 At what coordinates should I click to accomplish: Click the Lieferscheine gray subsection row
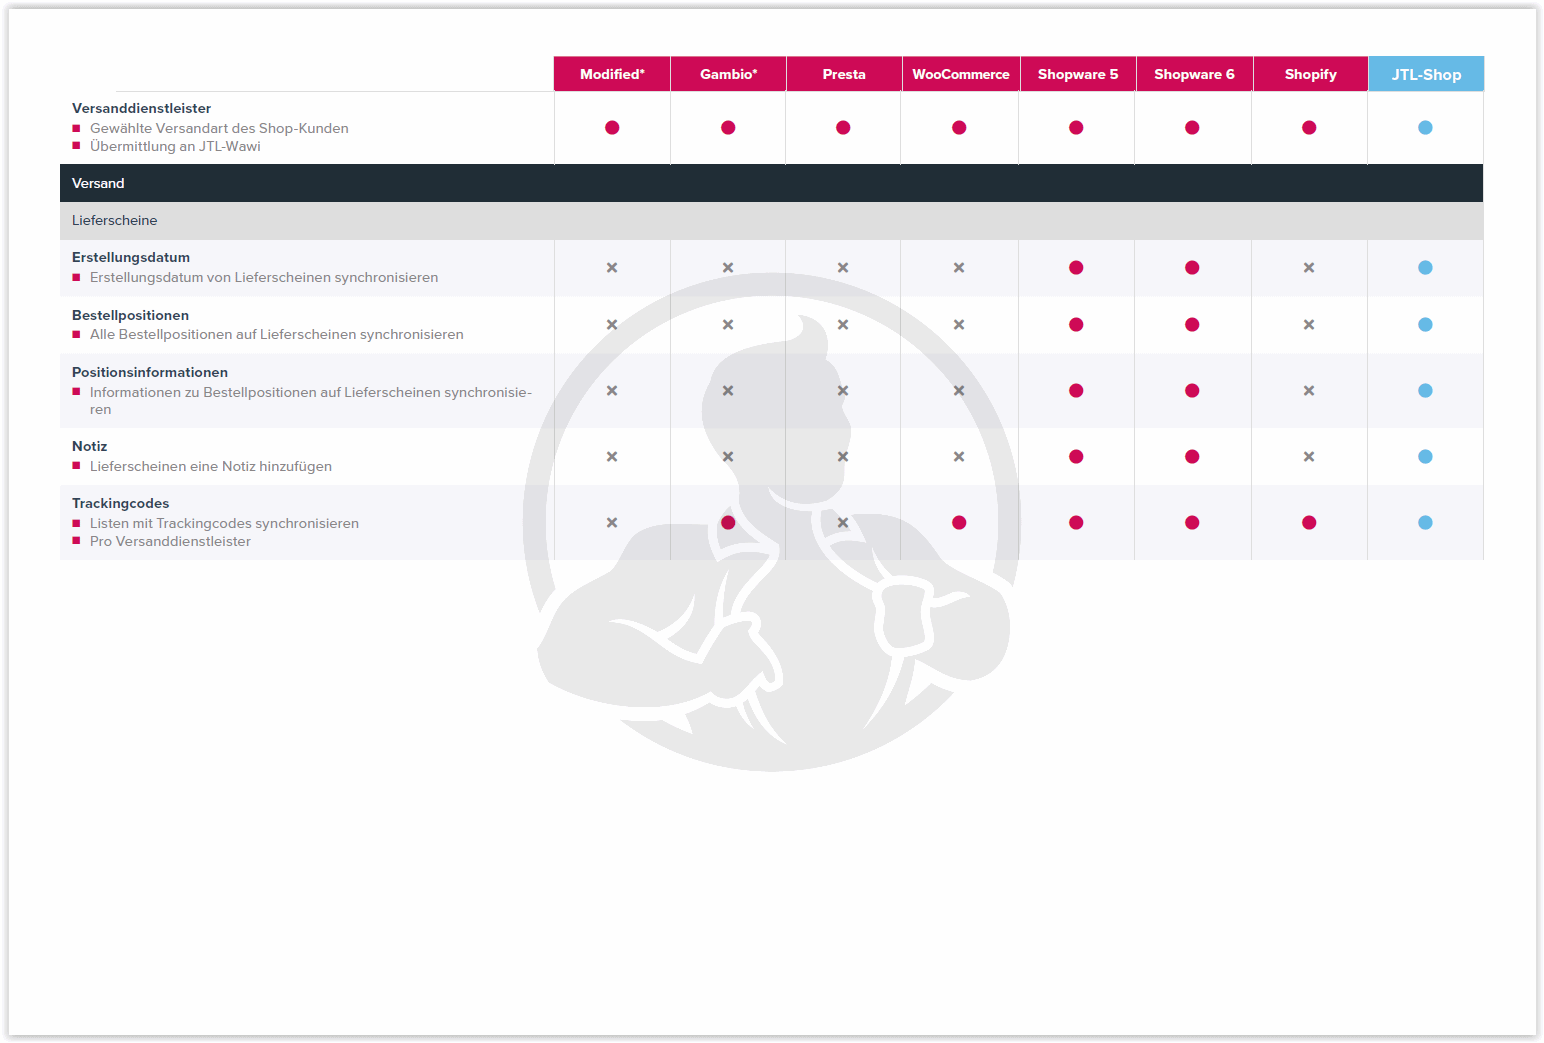click(x=771, y=220)
